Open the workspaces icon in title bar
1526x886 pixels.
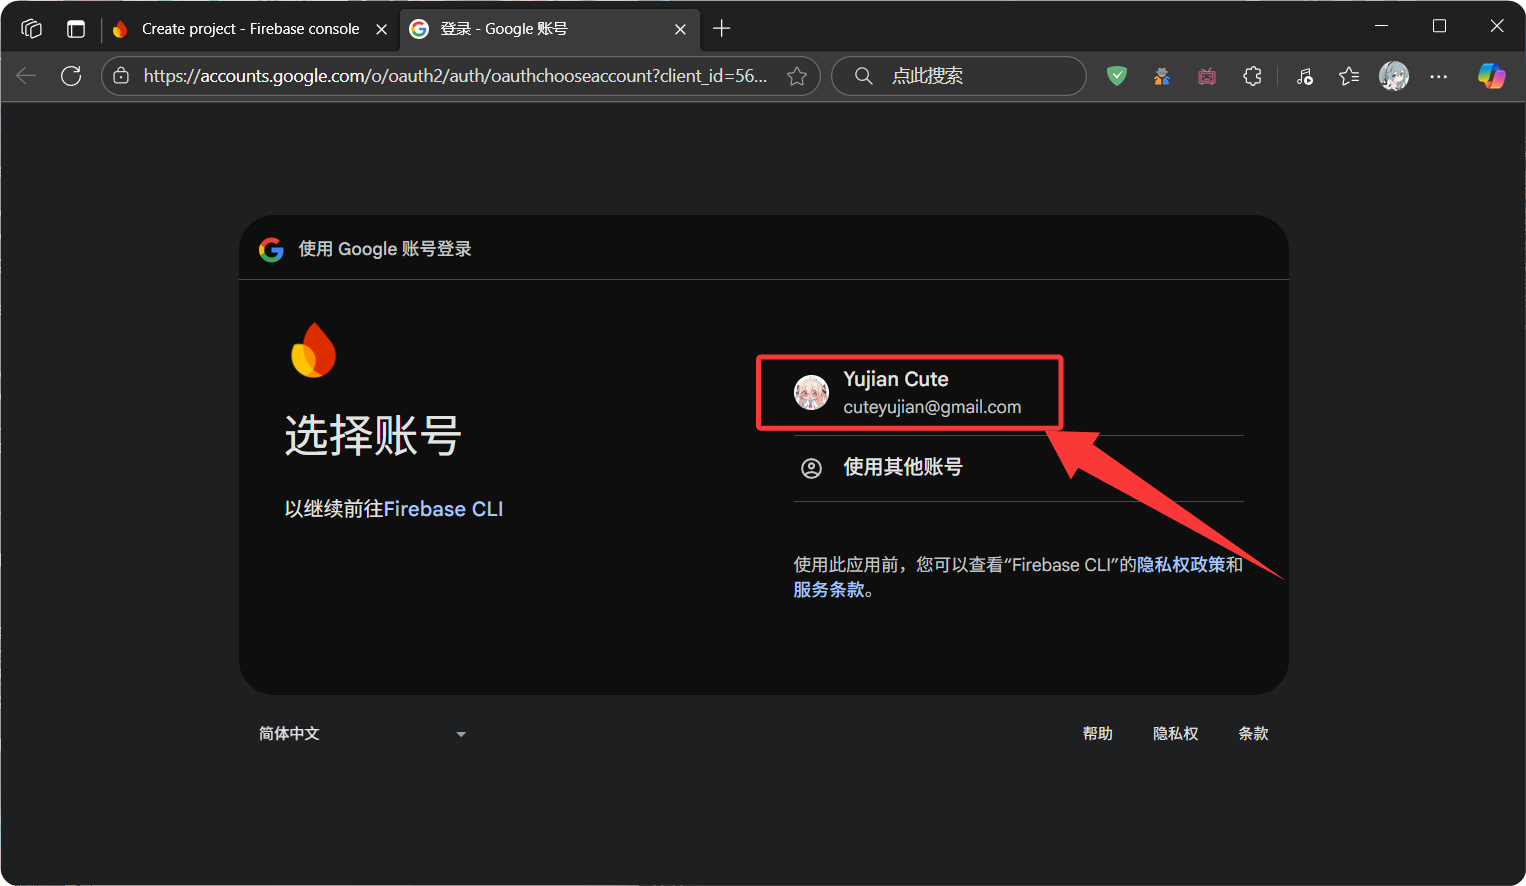click(x=31, y=29)
